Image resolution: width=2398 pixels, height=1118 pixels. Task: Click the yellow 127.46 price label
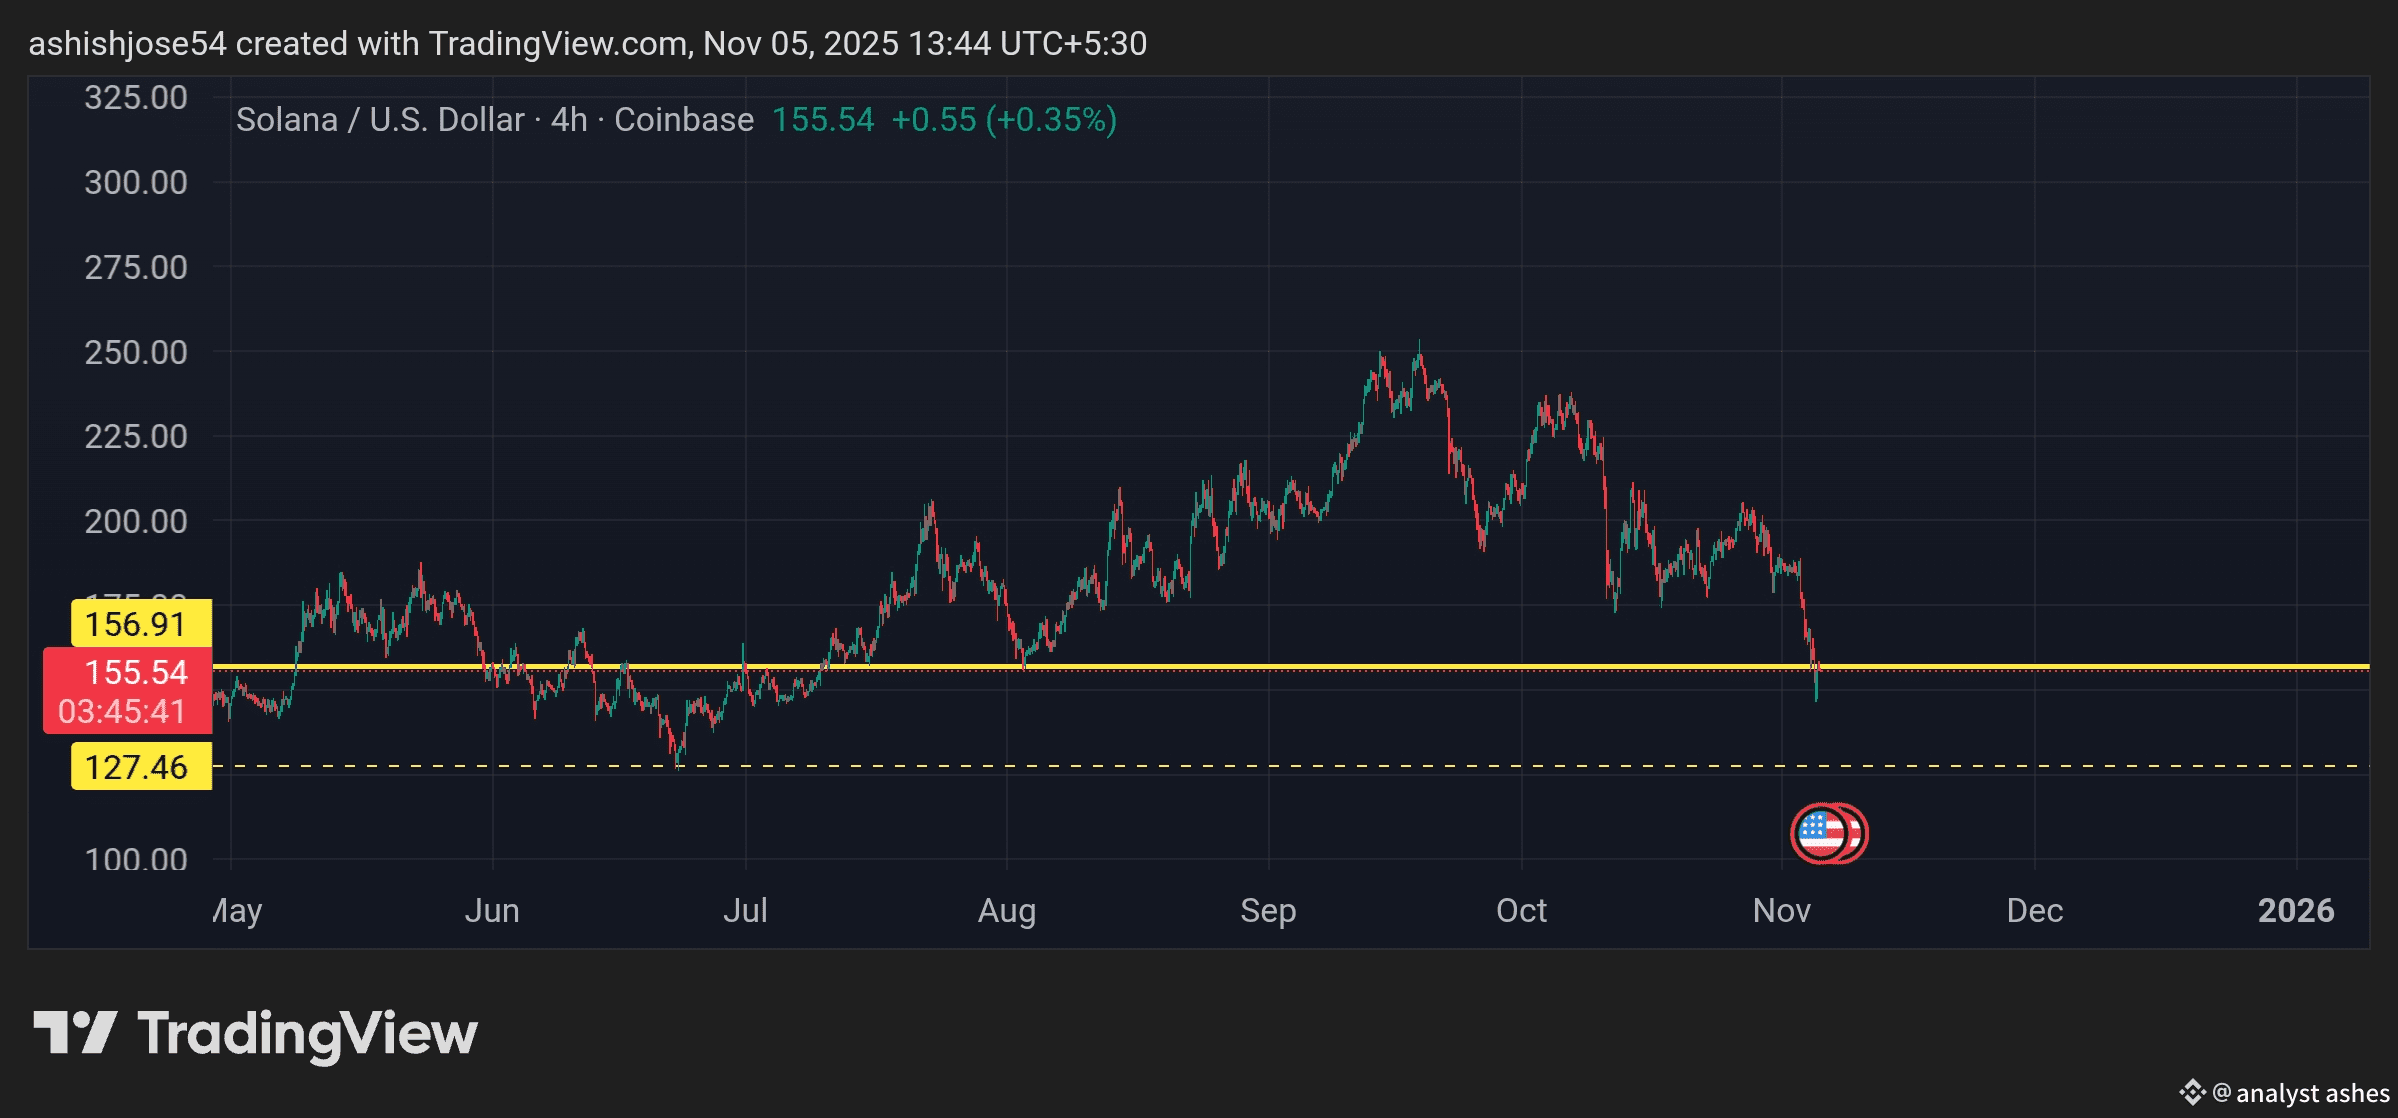pos(140,767)
